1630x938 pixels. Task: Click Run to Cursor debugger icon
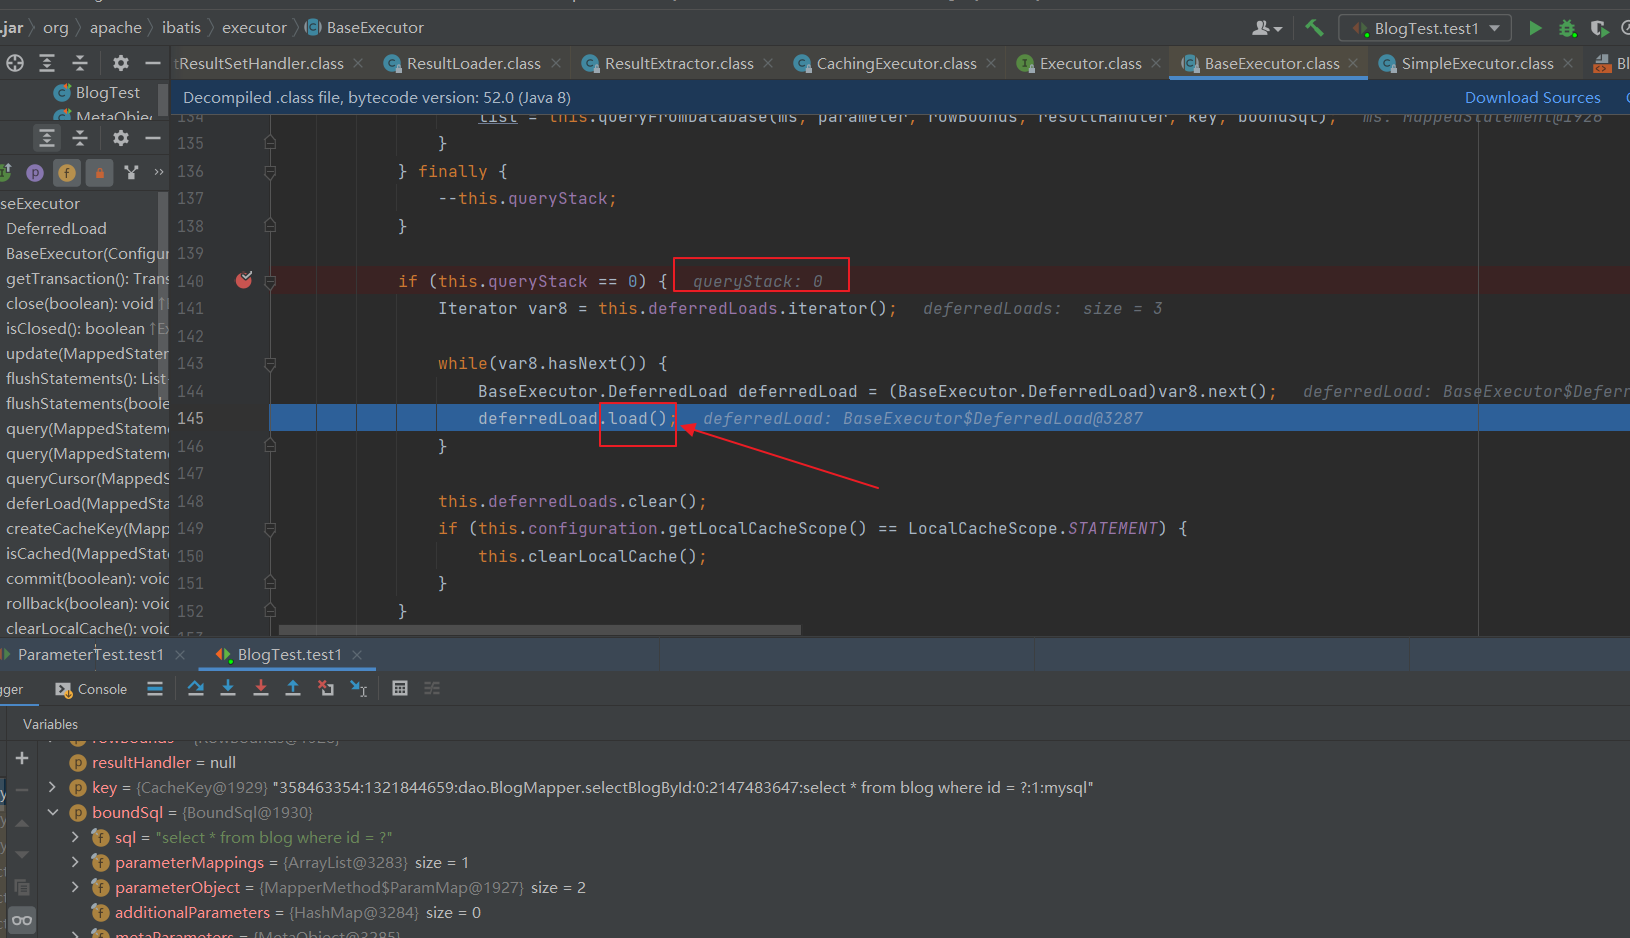359,688
